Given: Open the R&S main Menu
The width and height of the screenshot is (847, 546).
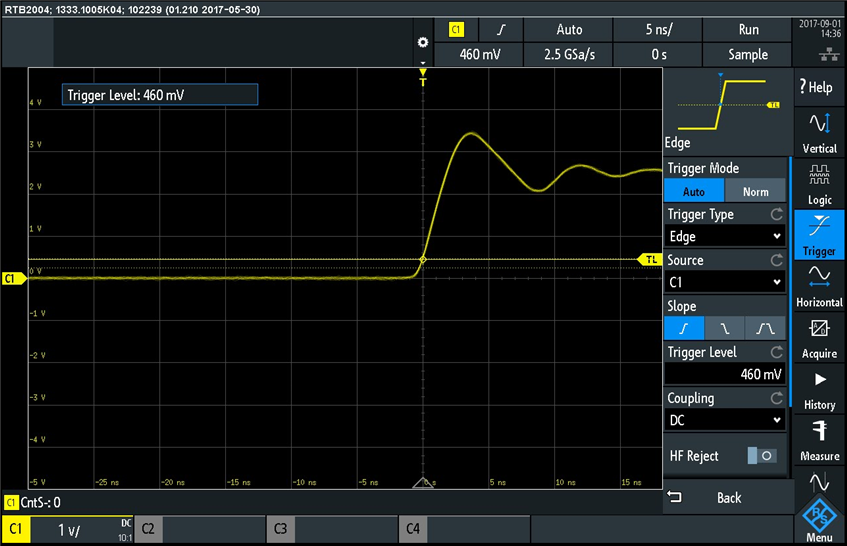Looking at the screenshot, I should click(x=819, y=521).
